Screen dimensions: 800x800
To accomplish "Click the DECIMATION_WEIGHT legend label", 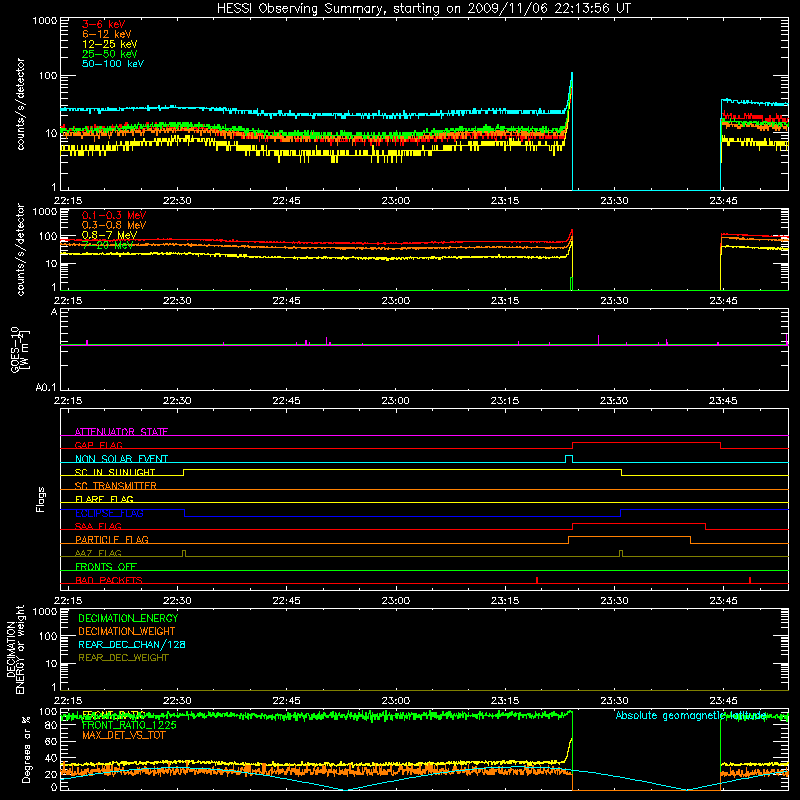I will click(x=127, y=631).
